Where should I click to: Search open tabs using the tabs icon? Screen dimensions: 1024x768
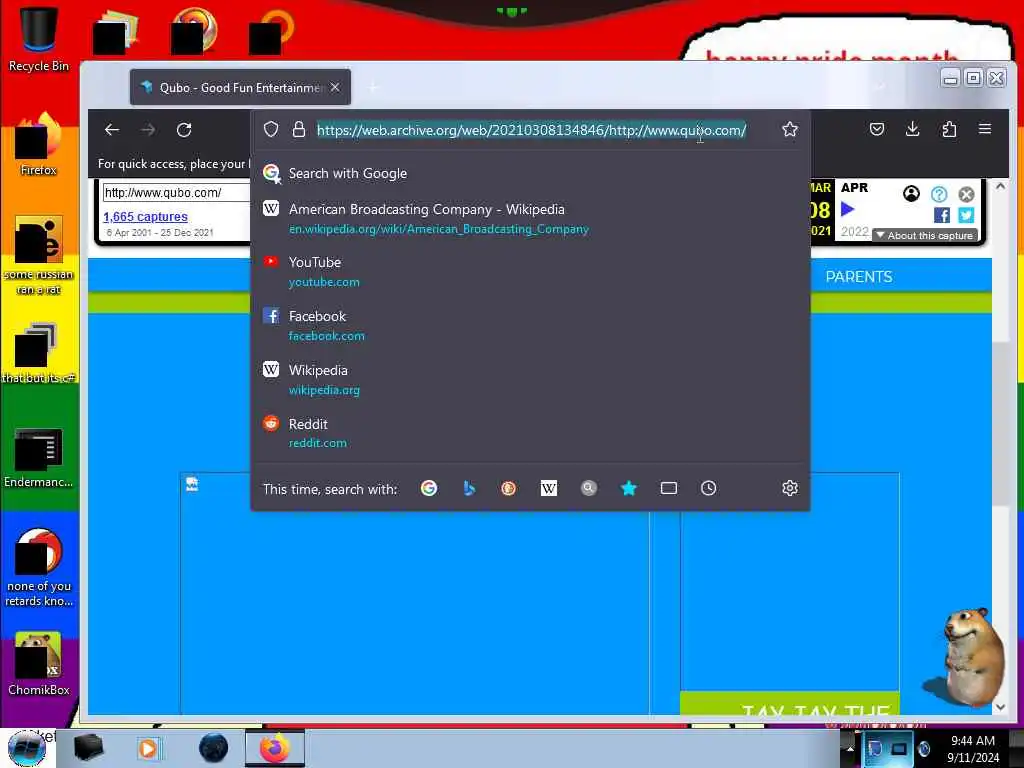(x=669, y=488)
